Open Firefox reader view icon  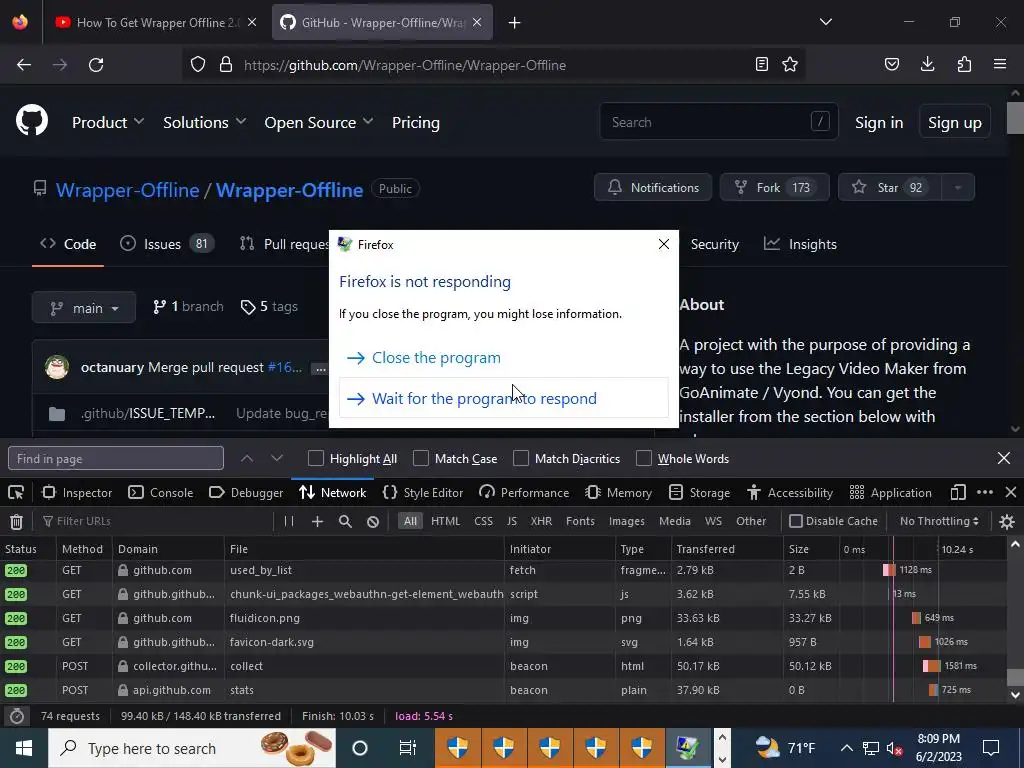coord(761,64)
